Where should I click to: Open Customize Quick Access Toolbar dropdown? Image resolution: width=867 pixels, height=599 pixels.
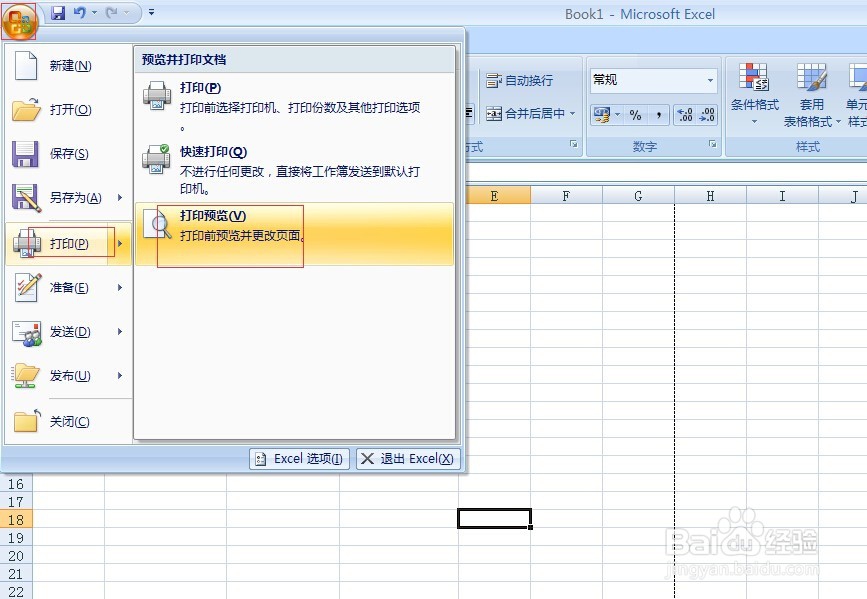point(152,12)
